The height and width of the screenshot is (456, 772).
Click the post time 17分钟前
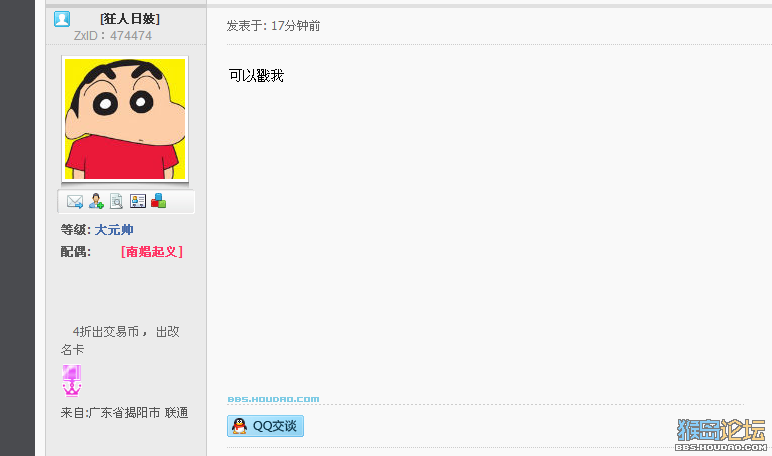295,26
